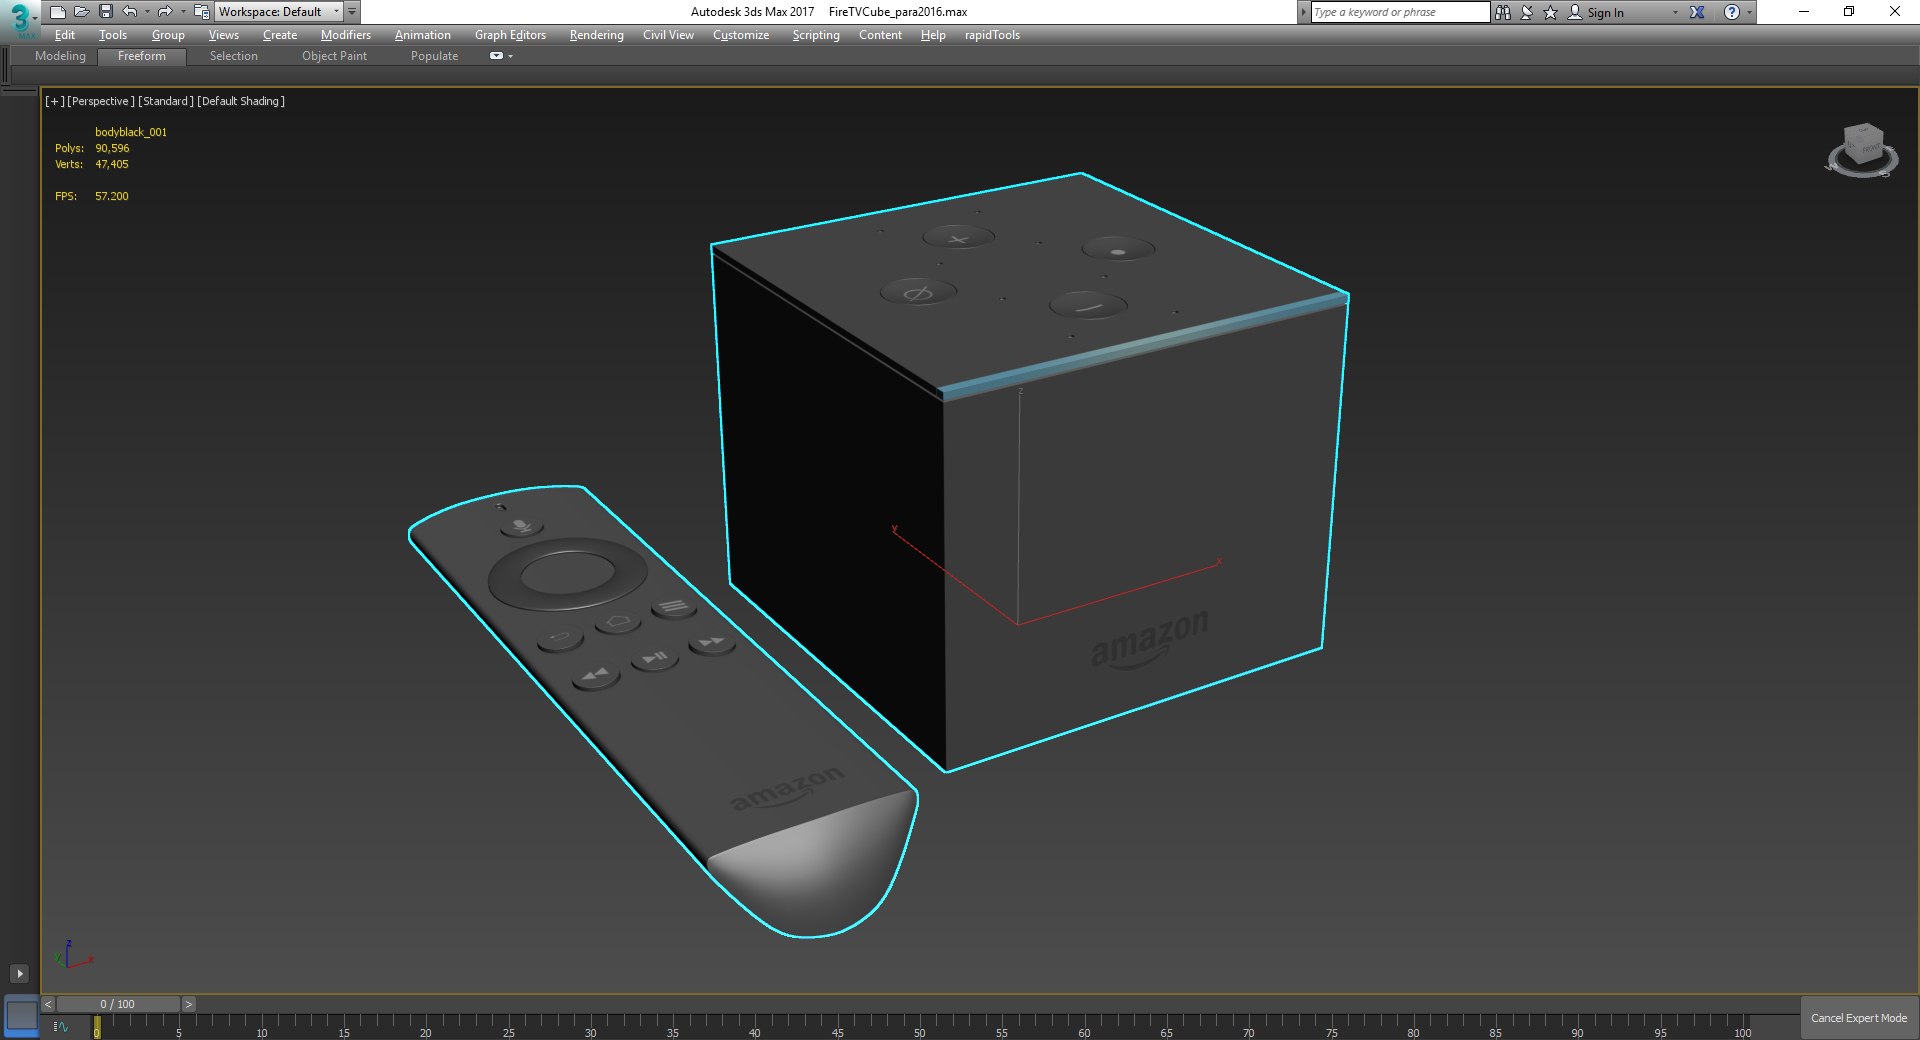Click the Open File folder icon
The image size is (1920, 1040).
pyautogui.click(x=81, y=12)
